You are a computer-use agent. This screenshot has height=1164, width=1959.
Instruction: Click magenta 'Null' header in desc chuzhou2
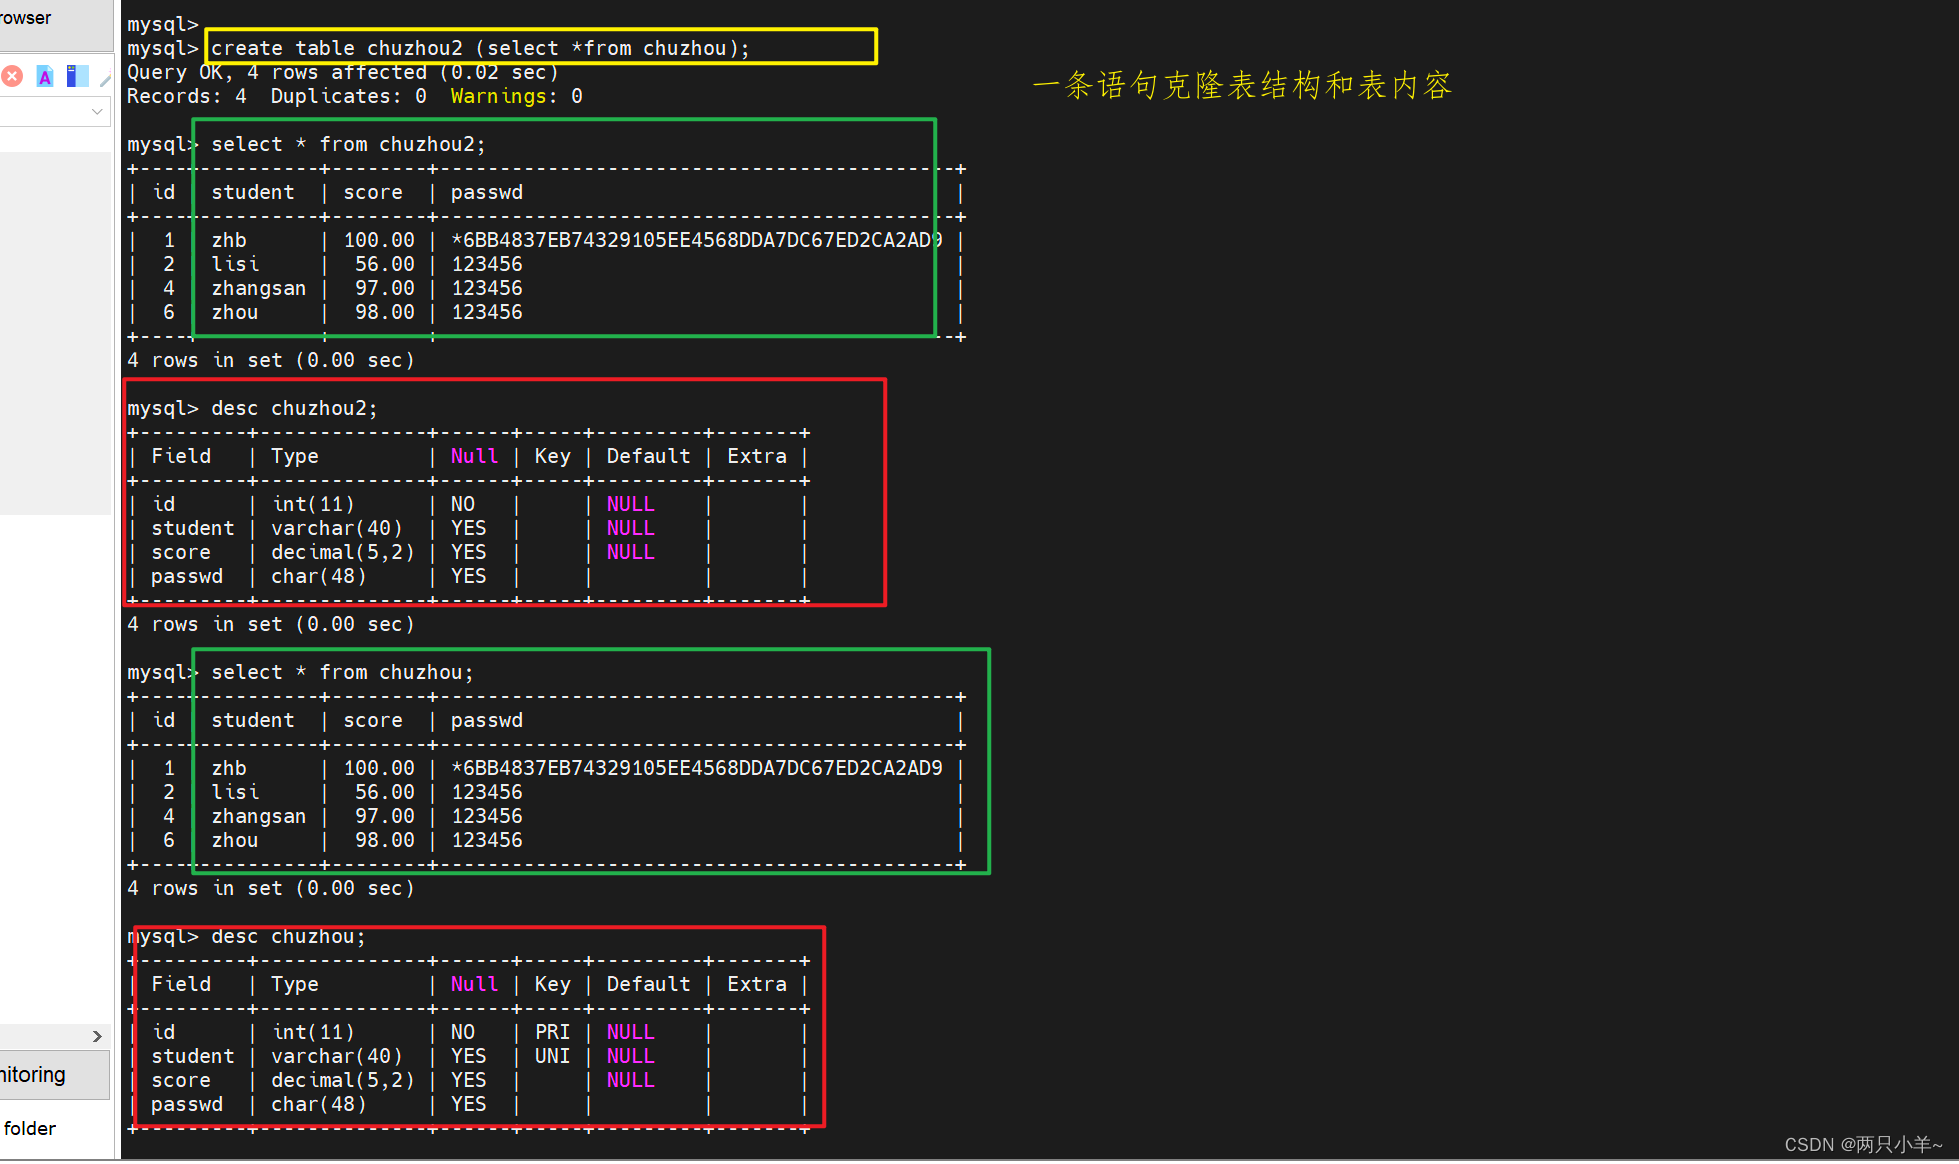(474, 456)
